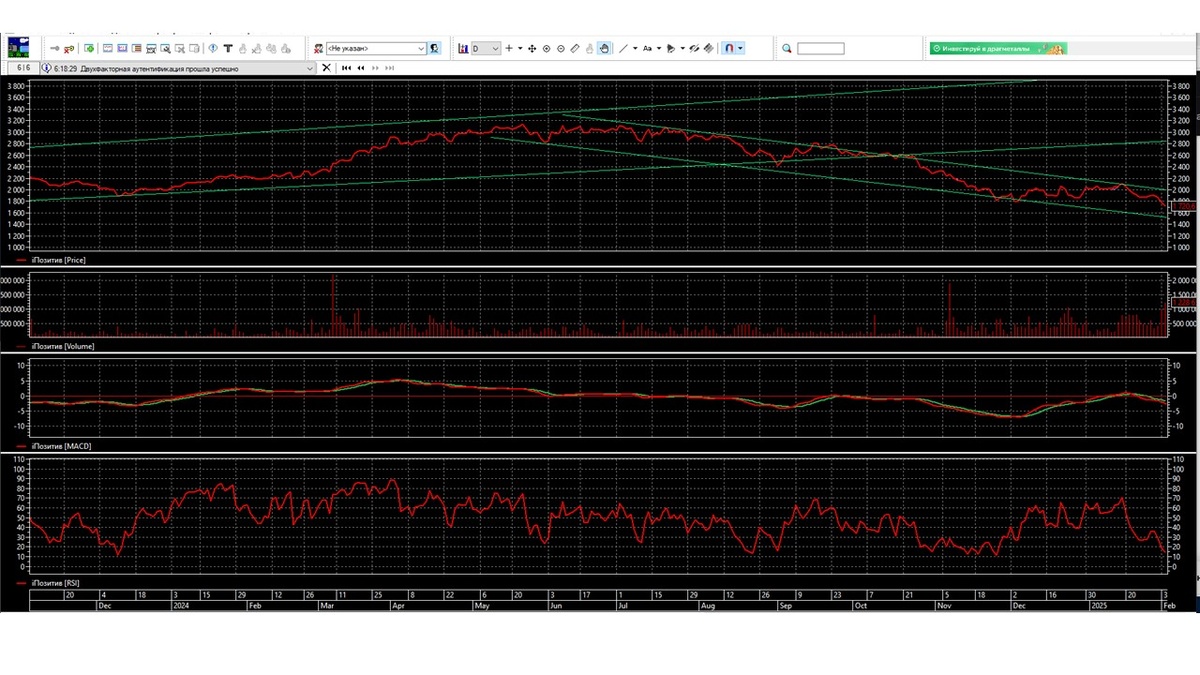Toggle the magnet snap mode
Image resolution: width=1200 pixels, height=675 pixels.
(730, 48)
